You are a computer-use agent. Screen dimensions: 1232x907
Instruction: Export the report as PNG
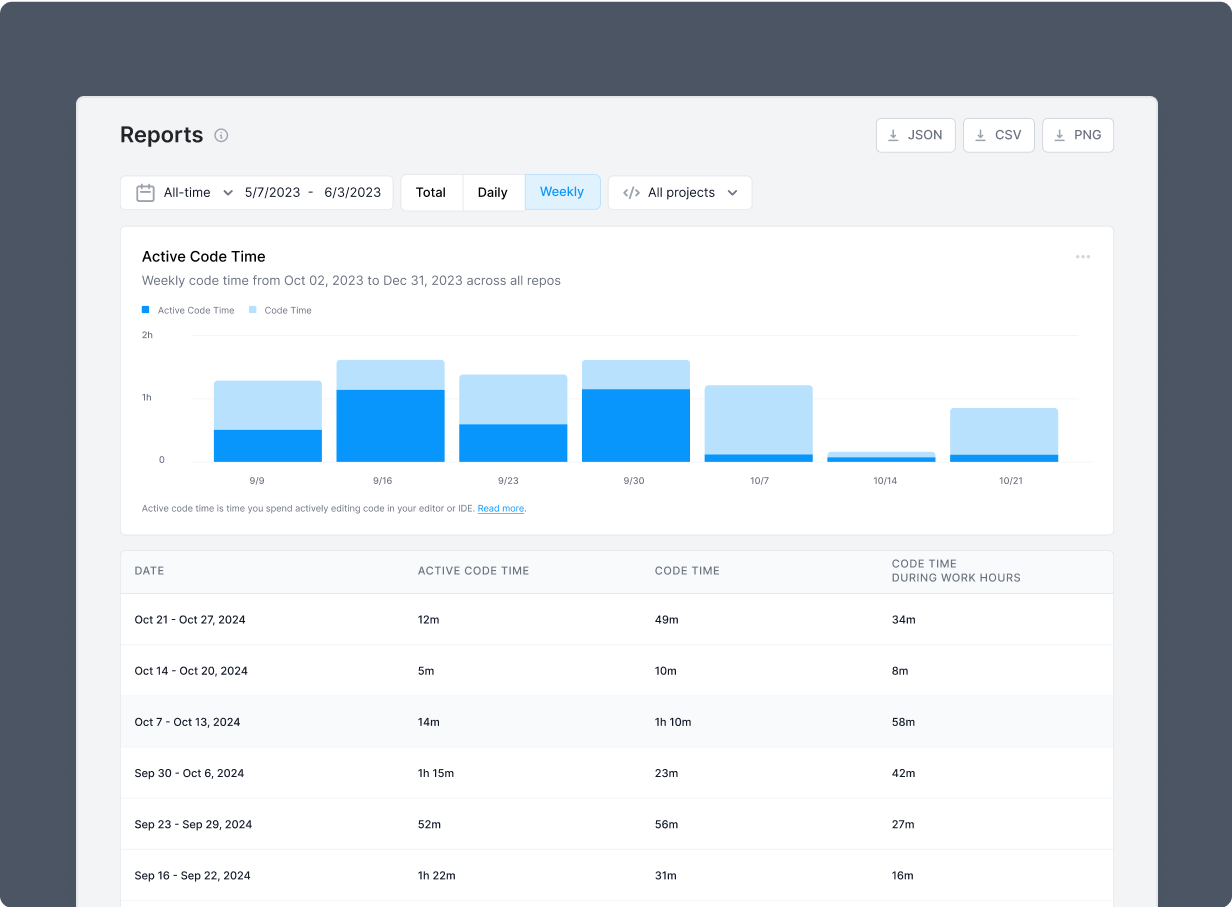point(1078,135)
